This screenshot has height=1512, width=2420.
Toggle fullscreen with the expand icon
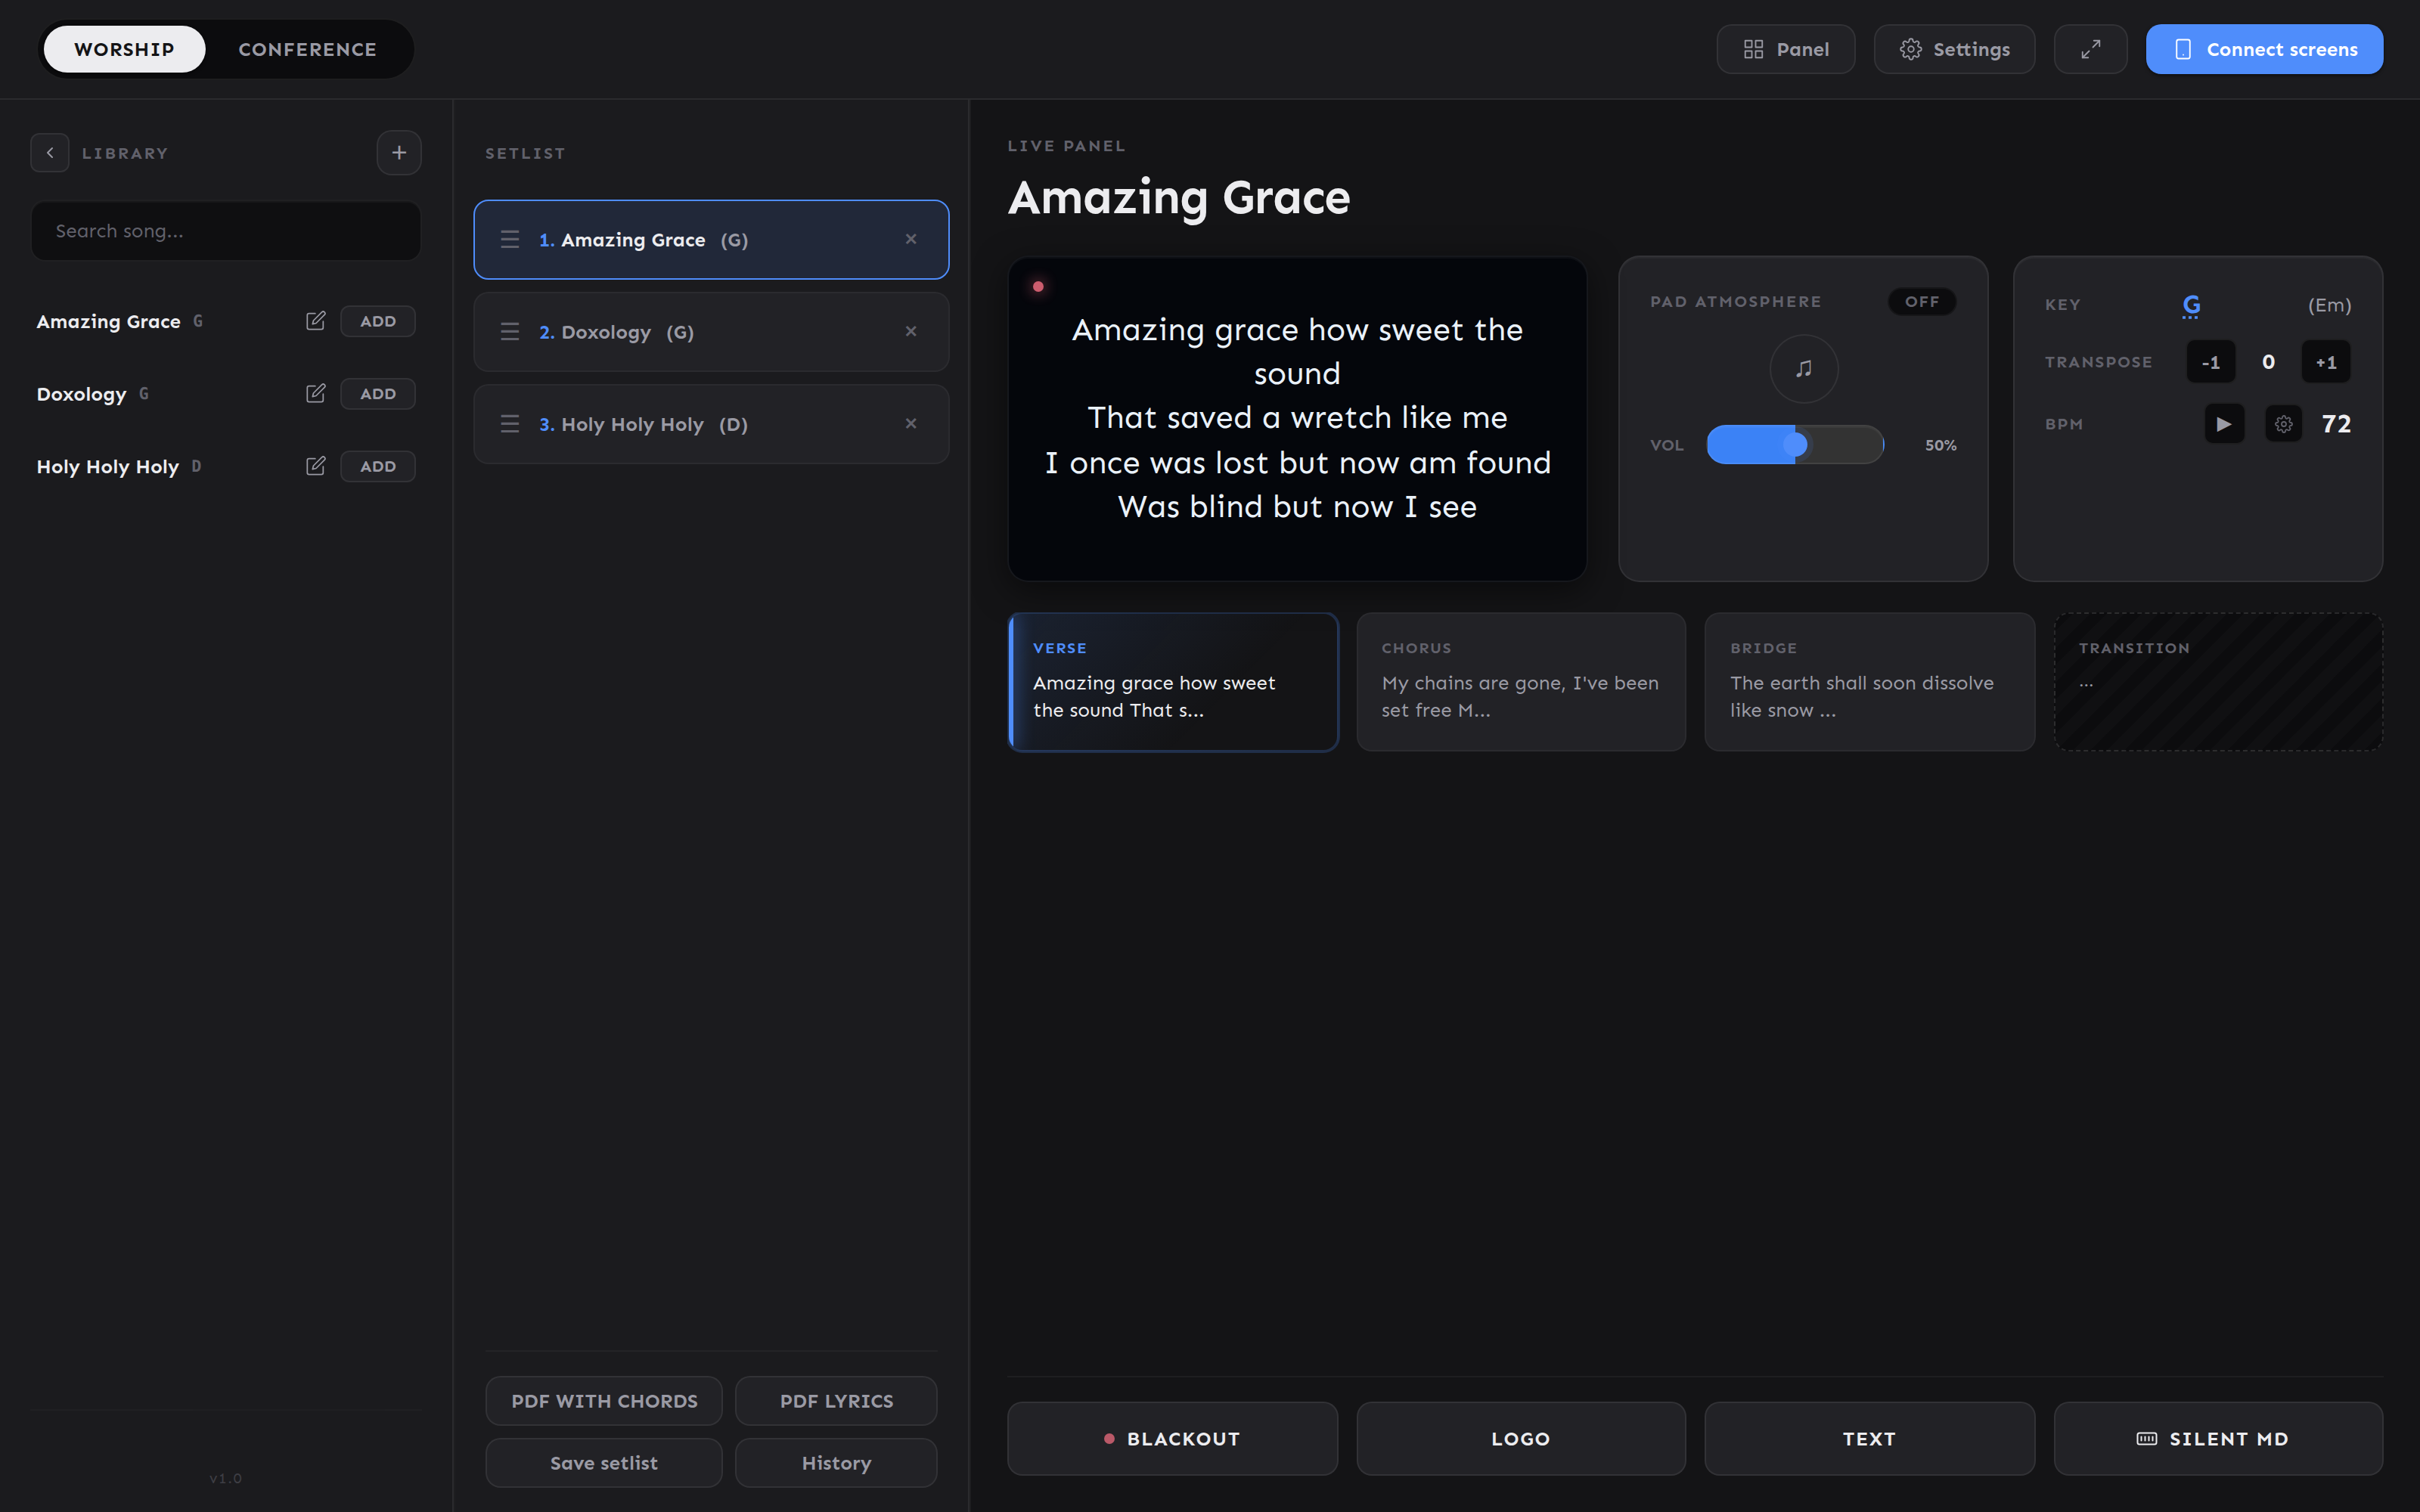click(2091, 49)
